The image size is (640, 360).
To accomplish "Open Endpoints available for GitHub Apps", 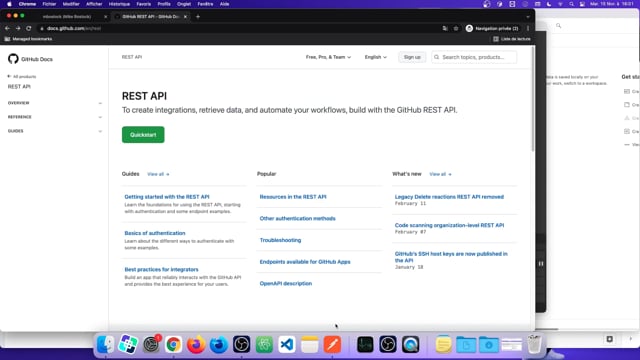I will click(304, 262).
